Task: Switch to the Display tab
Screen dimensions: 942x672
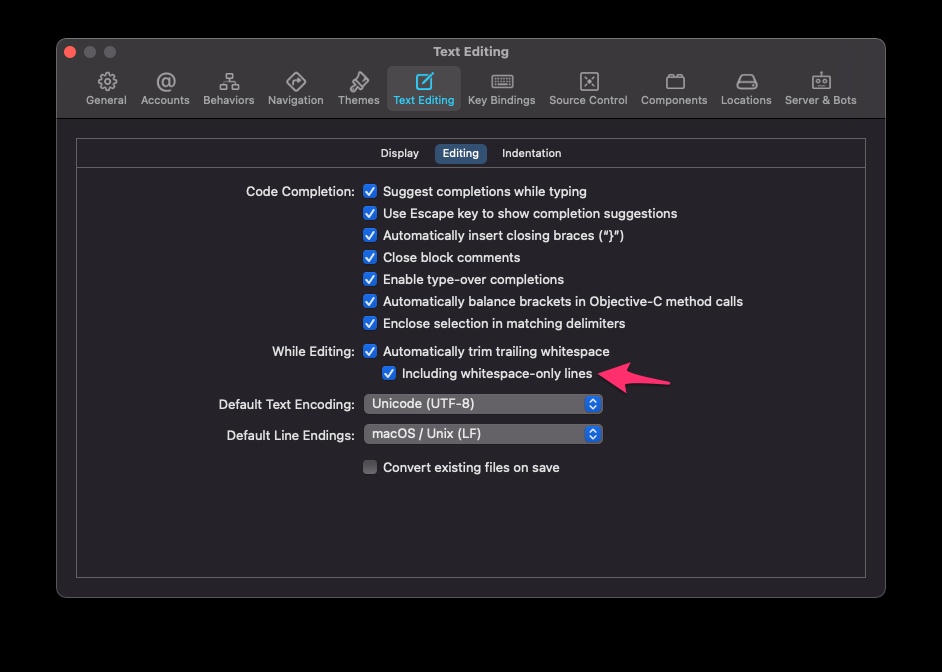Action: (x=400, y=153)
